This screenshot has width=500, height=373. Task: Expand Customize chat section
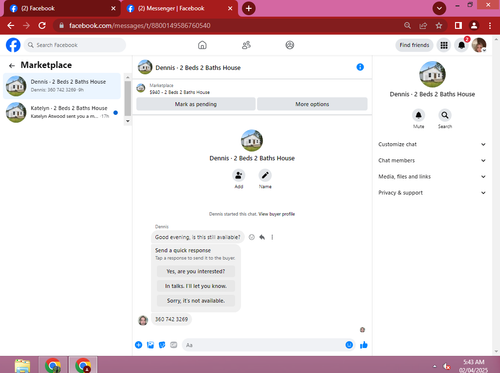(x=432, y=144)
